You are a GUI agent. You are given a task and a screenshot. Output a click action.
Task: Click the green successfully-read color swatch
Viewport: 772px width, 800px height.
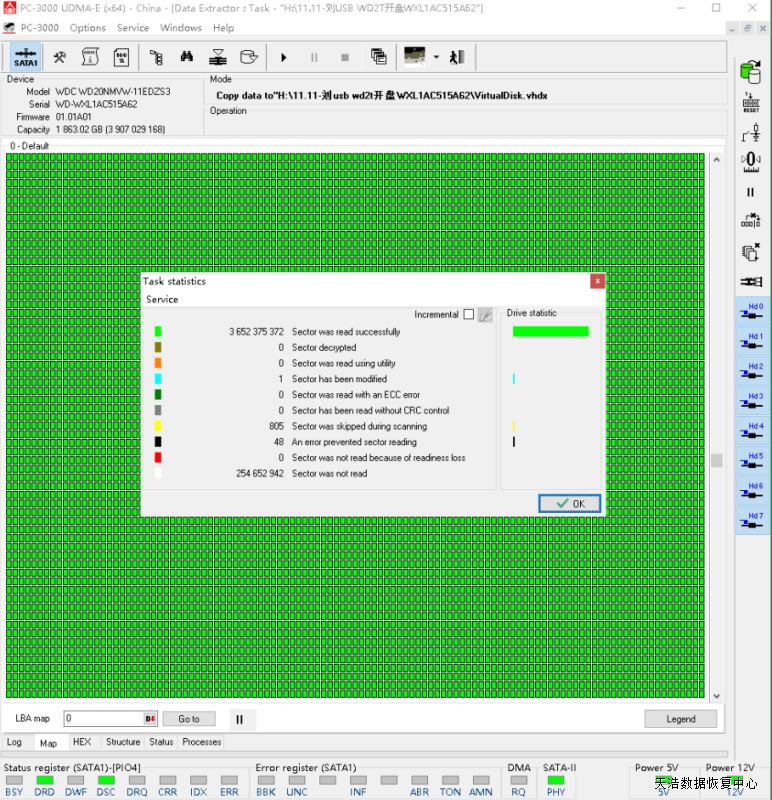pyautogui.click(x=158, y=332)
